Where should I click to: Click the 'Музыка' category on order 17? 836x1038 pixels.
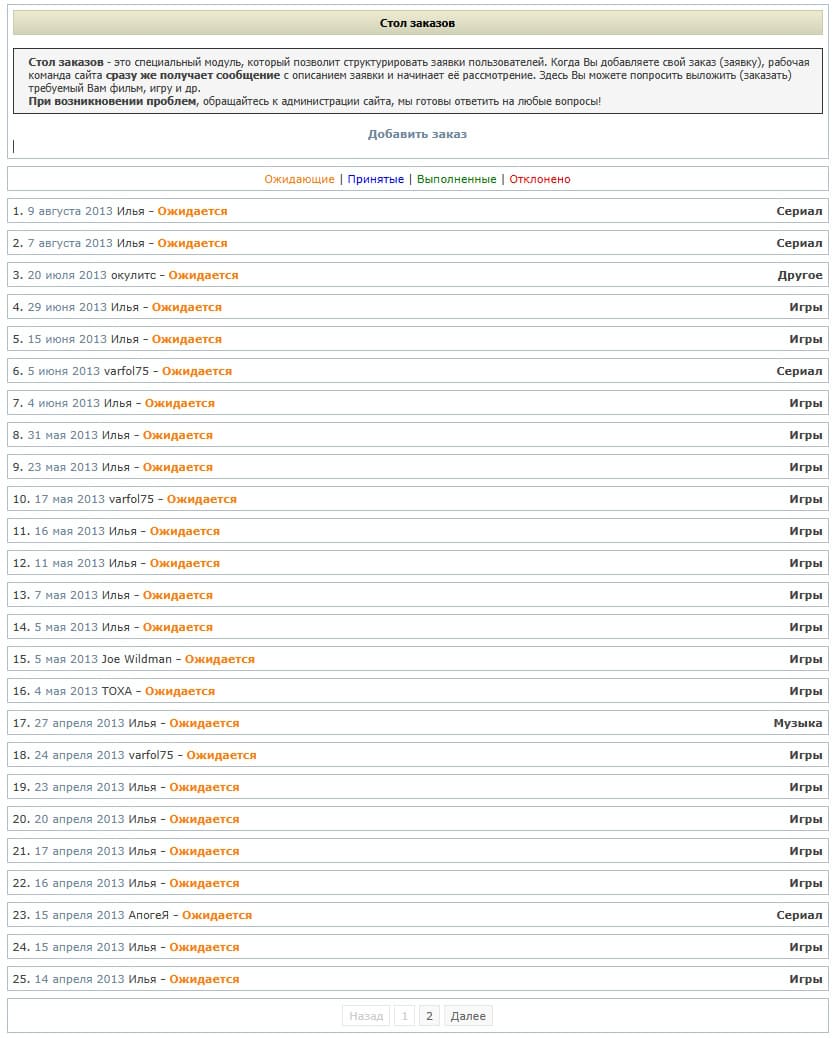798,723
